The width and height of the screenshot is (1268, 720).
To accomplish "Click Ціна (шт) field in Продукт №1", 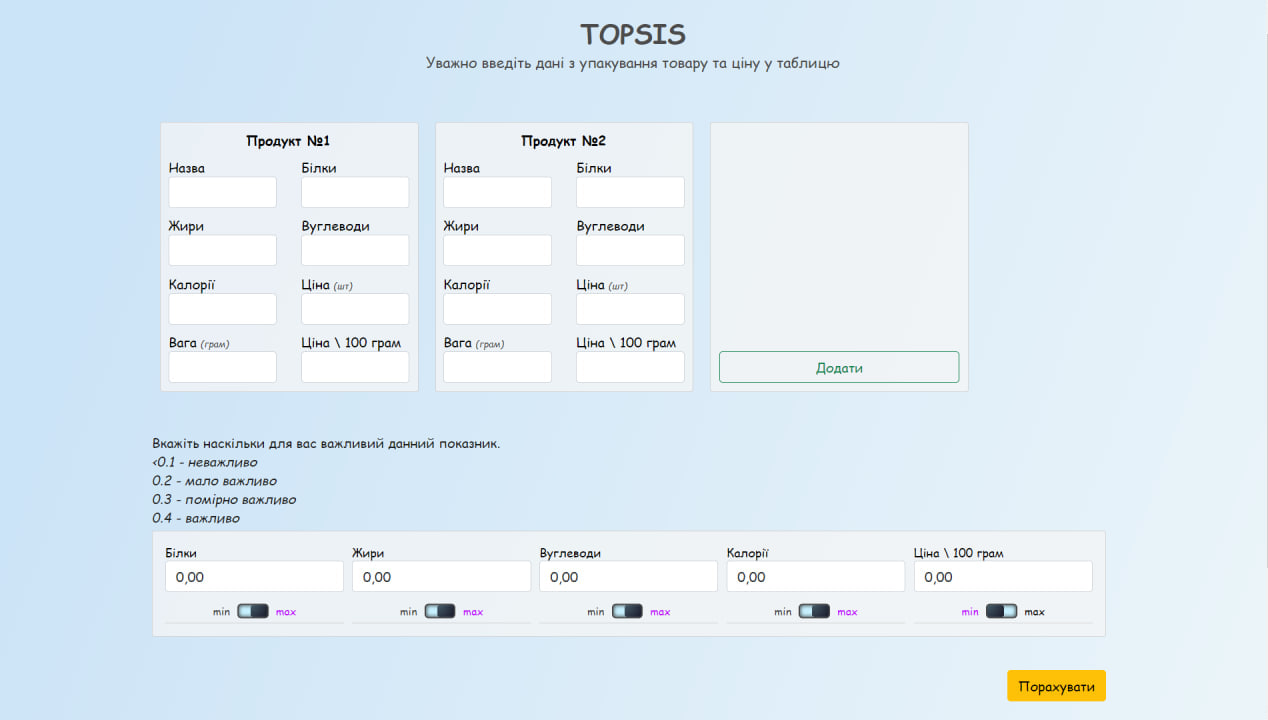I will click(355, 308).
